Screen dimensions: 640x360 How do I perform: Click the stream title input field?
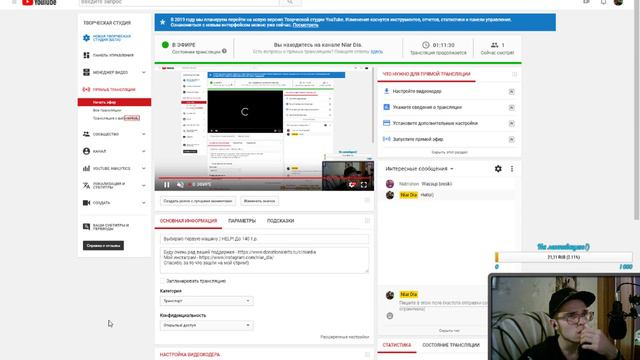click(264, 239)
